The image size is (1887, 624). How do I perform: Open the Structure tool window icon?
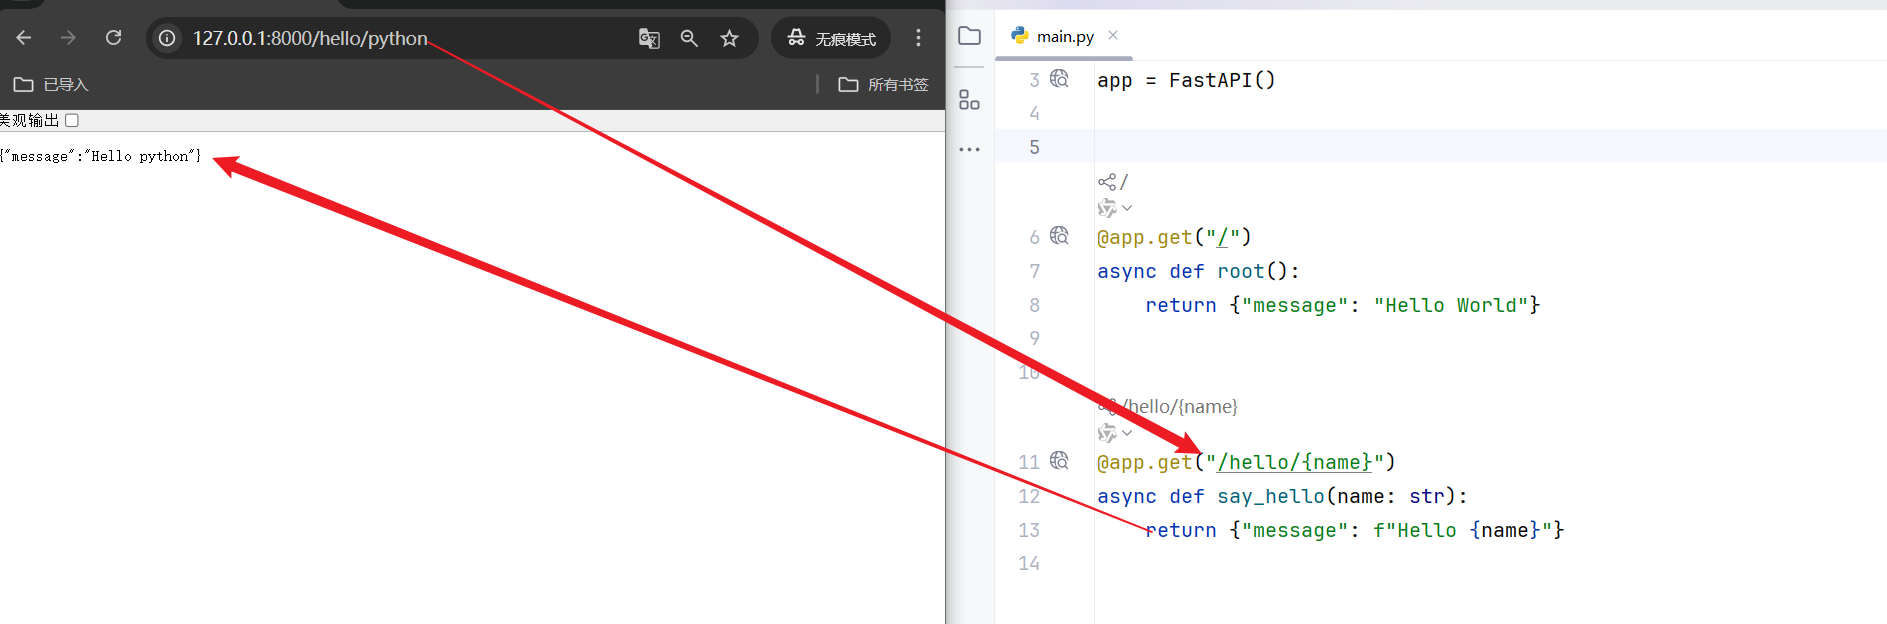(969, 100)
